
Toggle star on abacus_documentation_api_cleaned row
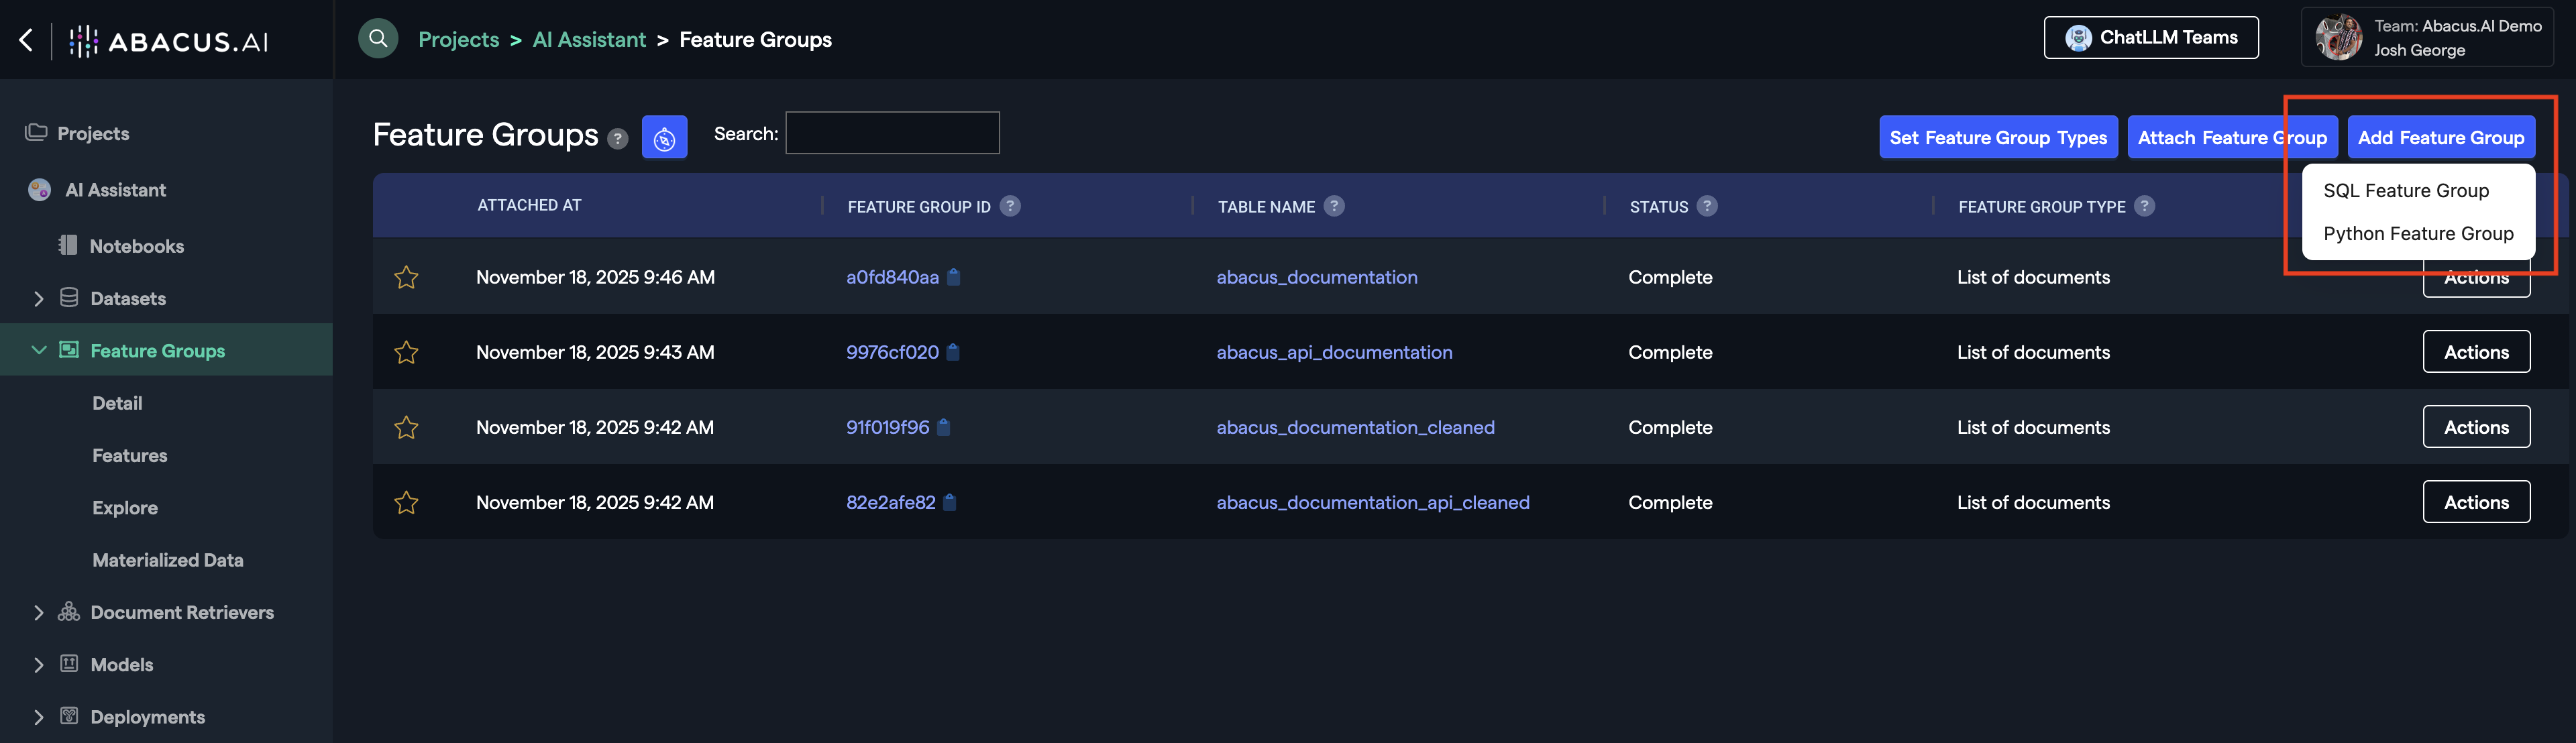tap(406, 502)
